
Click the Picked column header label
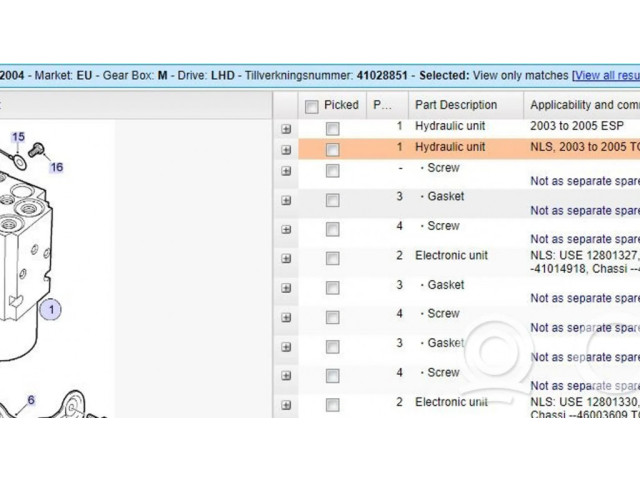point(341,105)
